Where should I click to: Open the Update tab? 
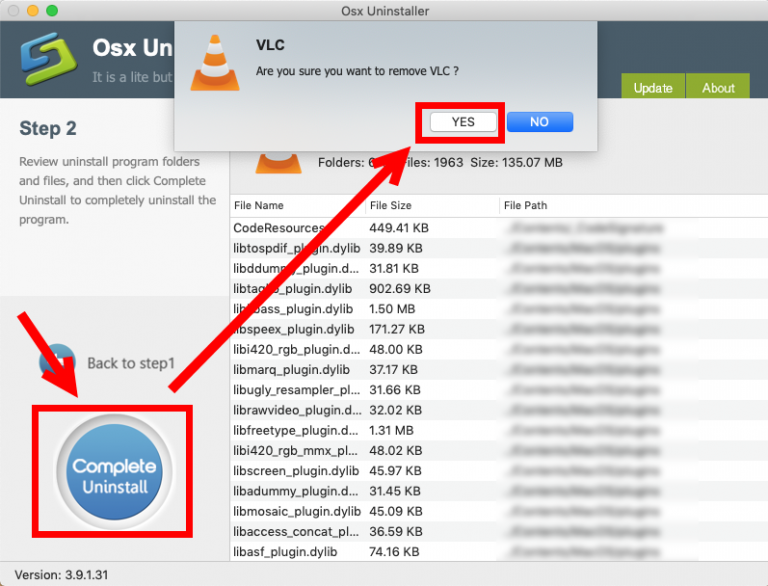(652, 88)
